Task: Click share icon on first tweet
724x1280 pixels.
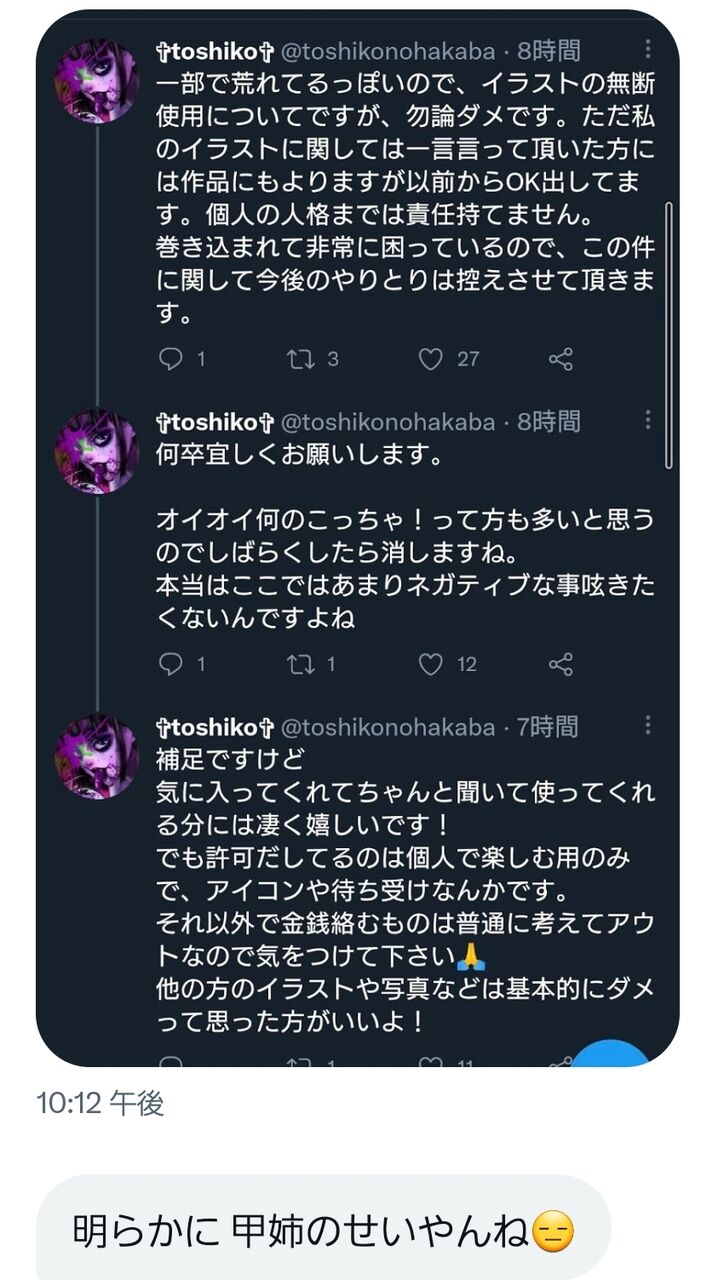Action: pyautogui.click(x=561, y=359)
